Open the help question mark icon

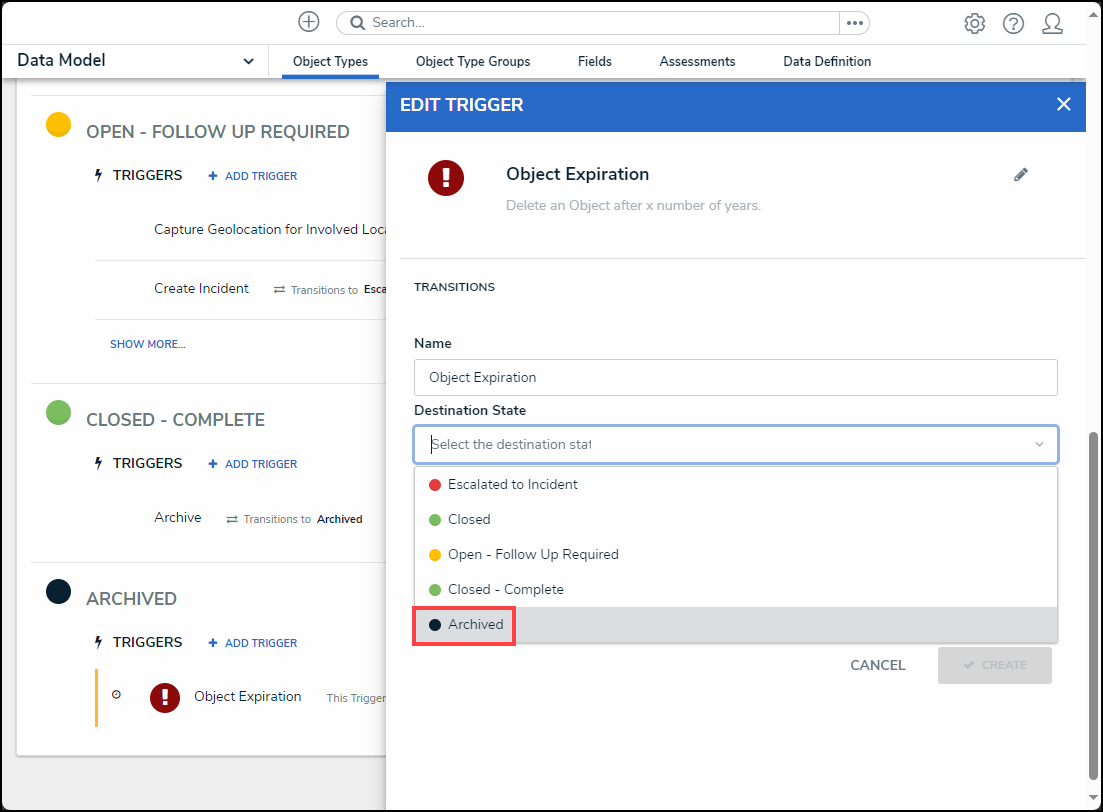click(1013, 24)
